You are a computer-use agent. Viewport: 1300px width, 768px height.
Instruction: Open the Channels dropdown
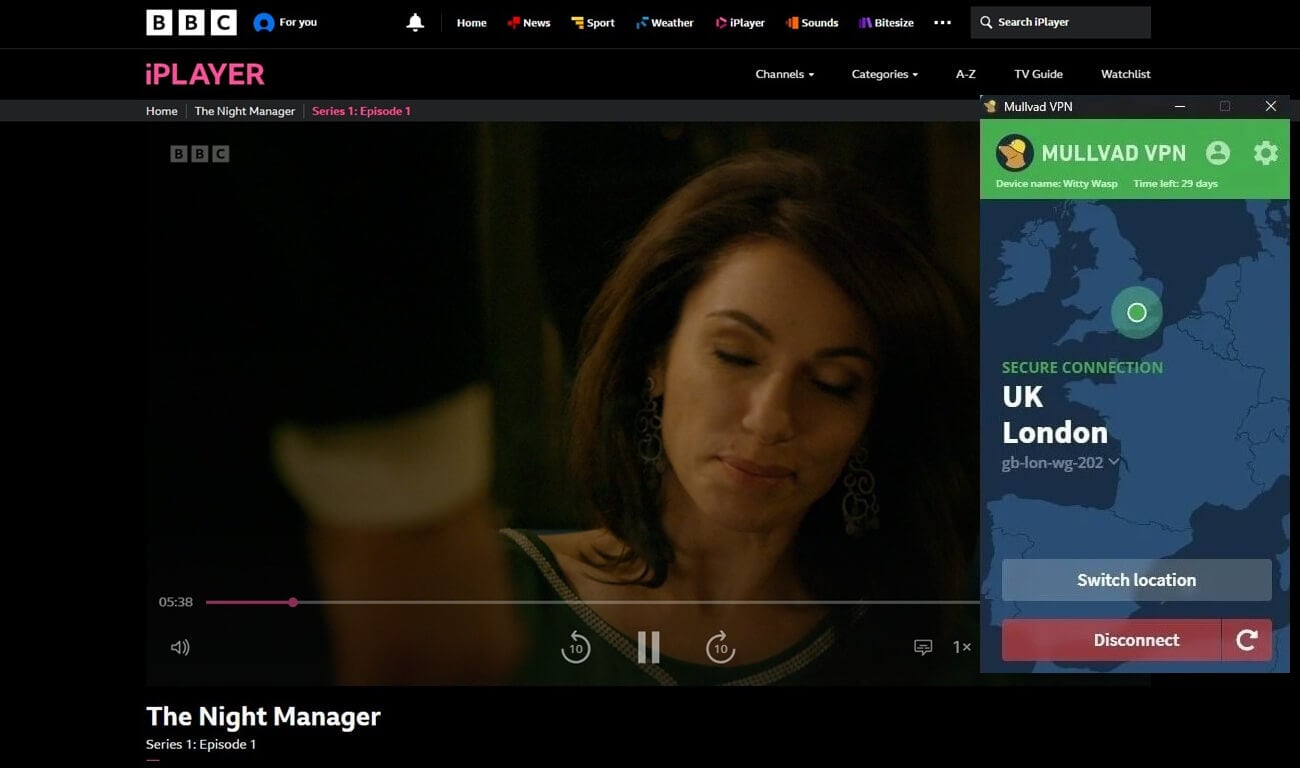[782, 74]
